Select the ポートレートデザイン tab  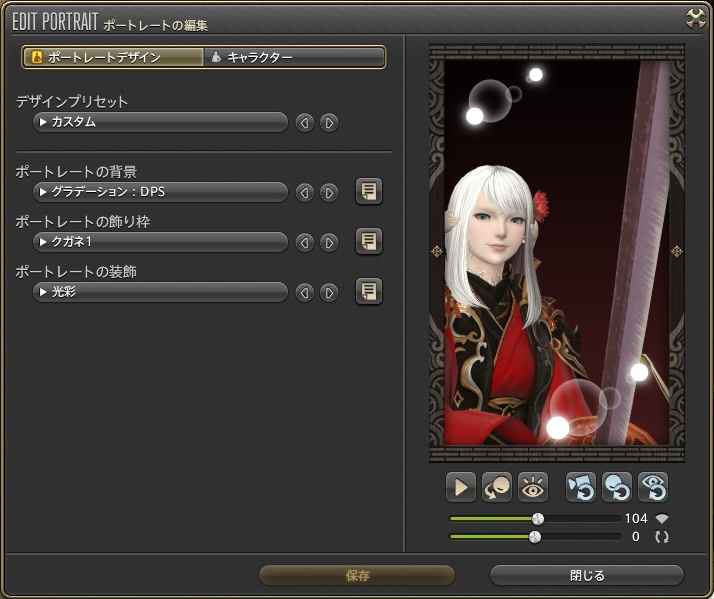pyautogui.click(x=111, y=58)
